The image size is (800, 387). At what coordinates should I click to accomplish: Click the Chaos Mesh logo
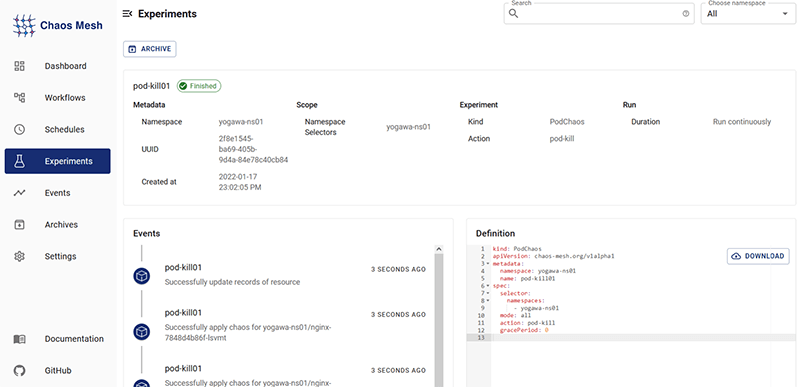(58, 25)
